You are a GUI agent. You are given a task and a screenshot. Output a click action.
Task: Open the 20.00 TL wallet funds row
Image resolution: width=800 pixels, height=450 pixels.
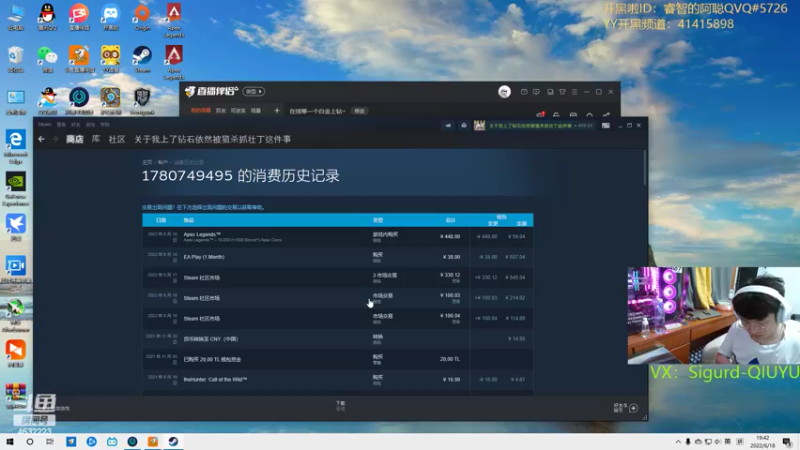tap(338, 359)
